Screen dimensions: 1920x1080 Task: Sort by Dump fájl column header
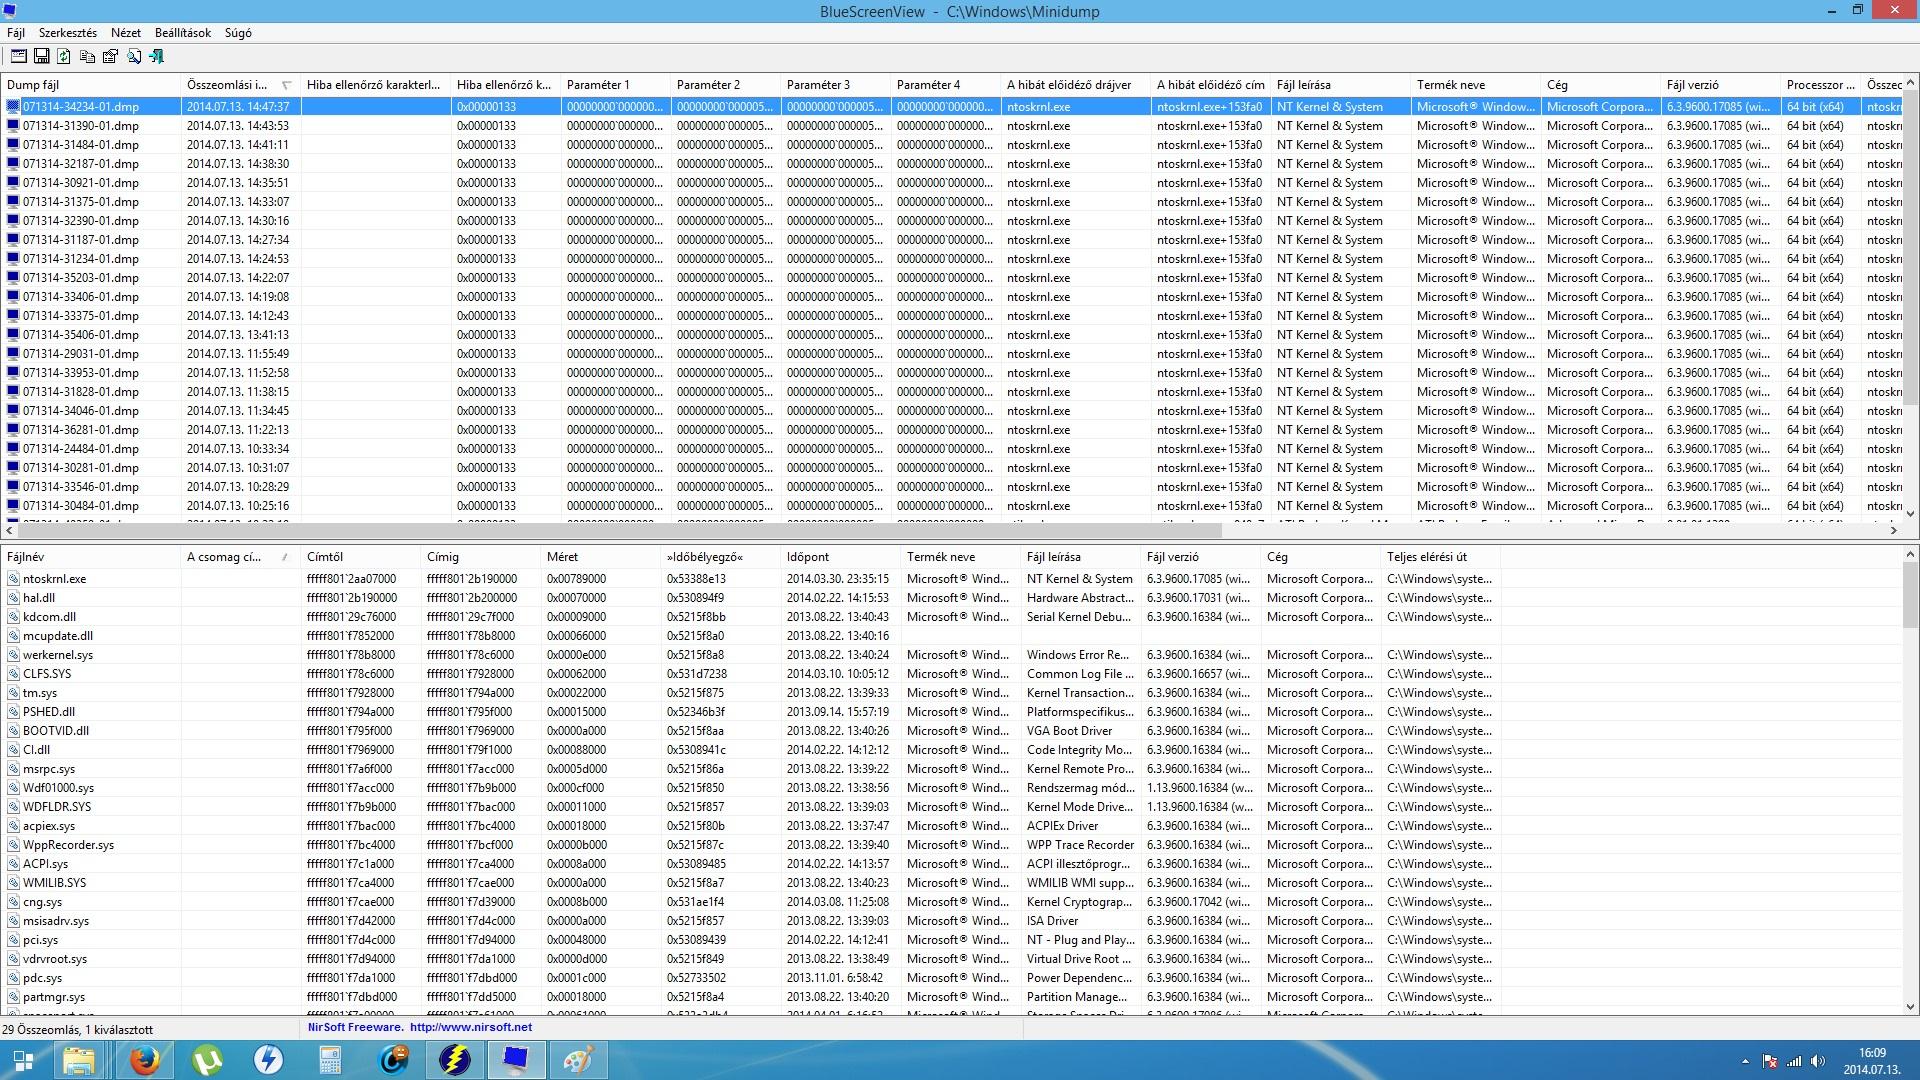pos(90,85)
